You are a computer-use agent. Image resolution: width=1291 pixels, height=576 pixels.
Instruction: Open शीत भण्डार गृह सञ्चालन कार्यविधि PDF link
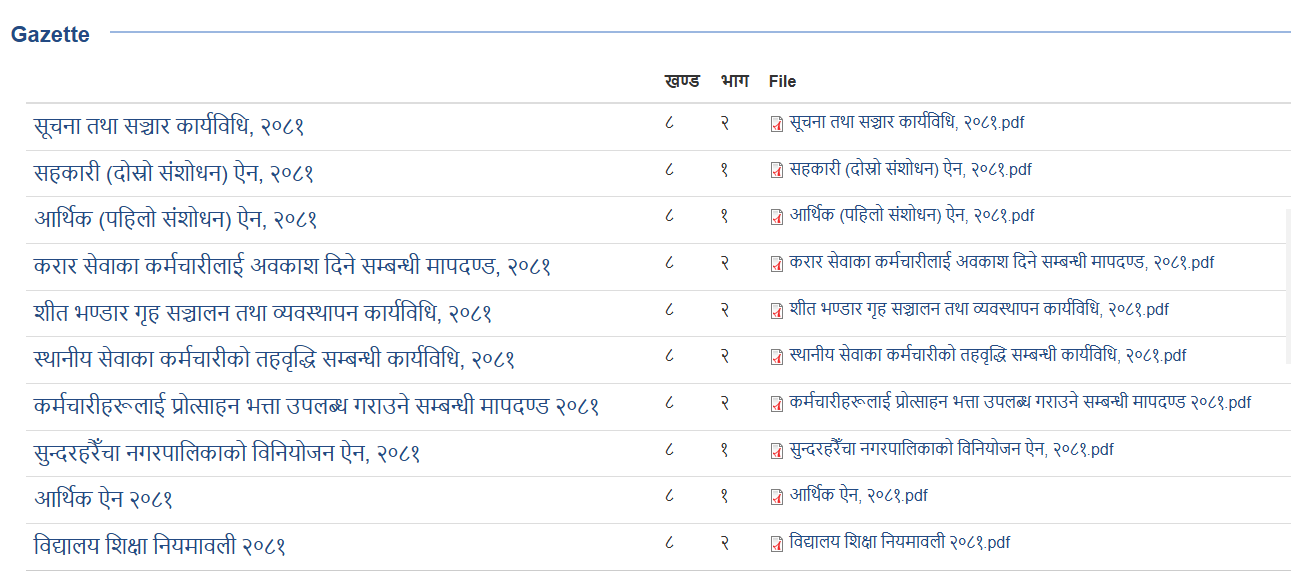pyautogui.click(x=978, y=310)
